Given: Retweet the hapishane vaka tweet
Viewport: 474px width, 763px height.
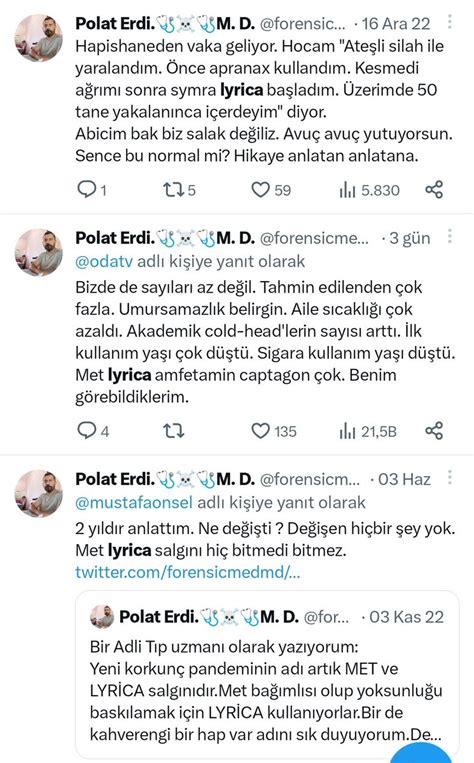Looking at the screenshot, I should point(179,189).
